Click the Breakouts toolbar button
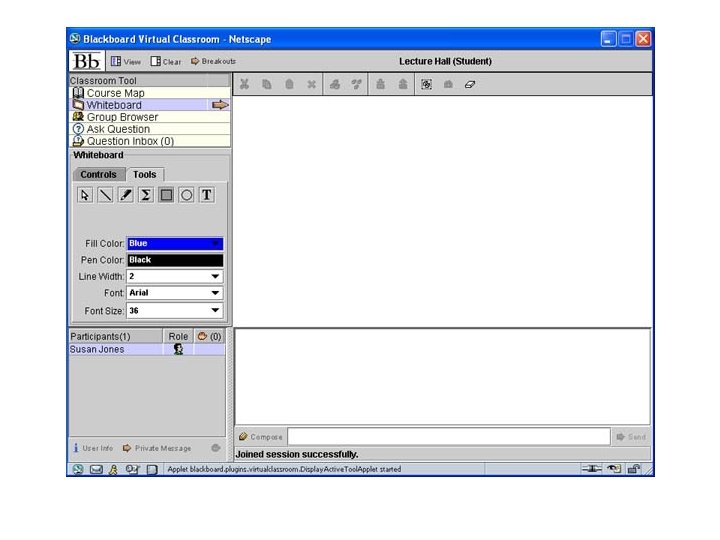 pos(214,61)
